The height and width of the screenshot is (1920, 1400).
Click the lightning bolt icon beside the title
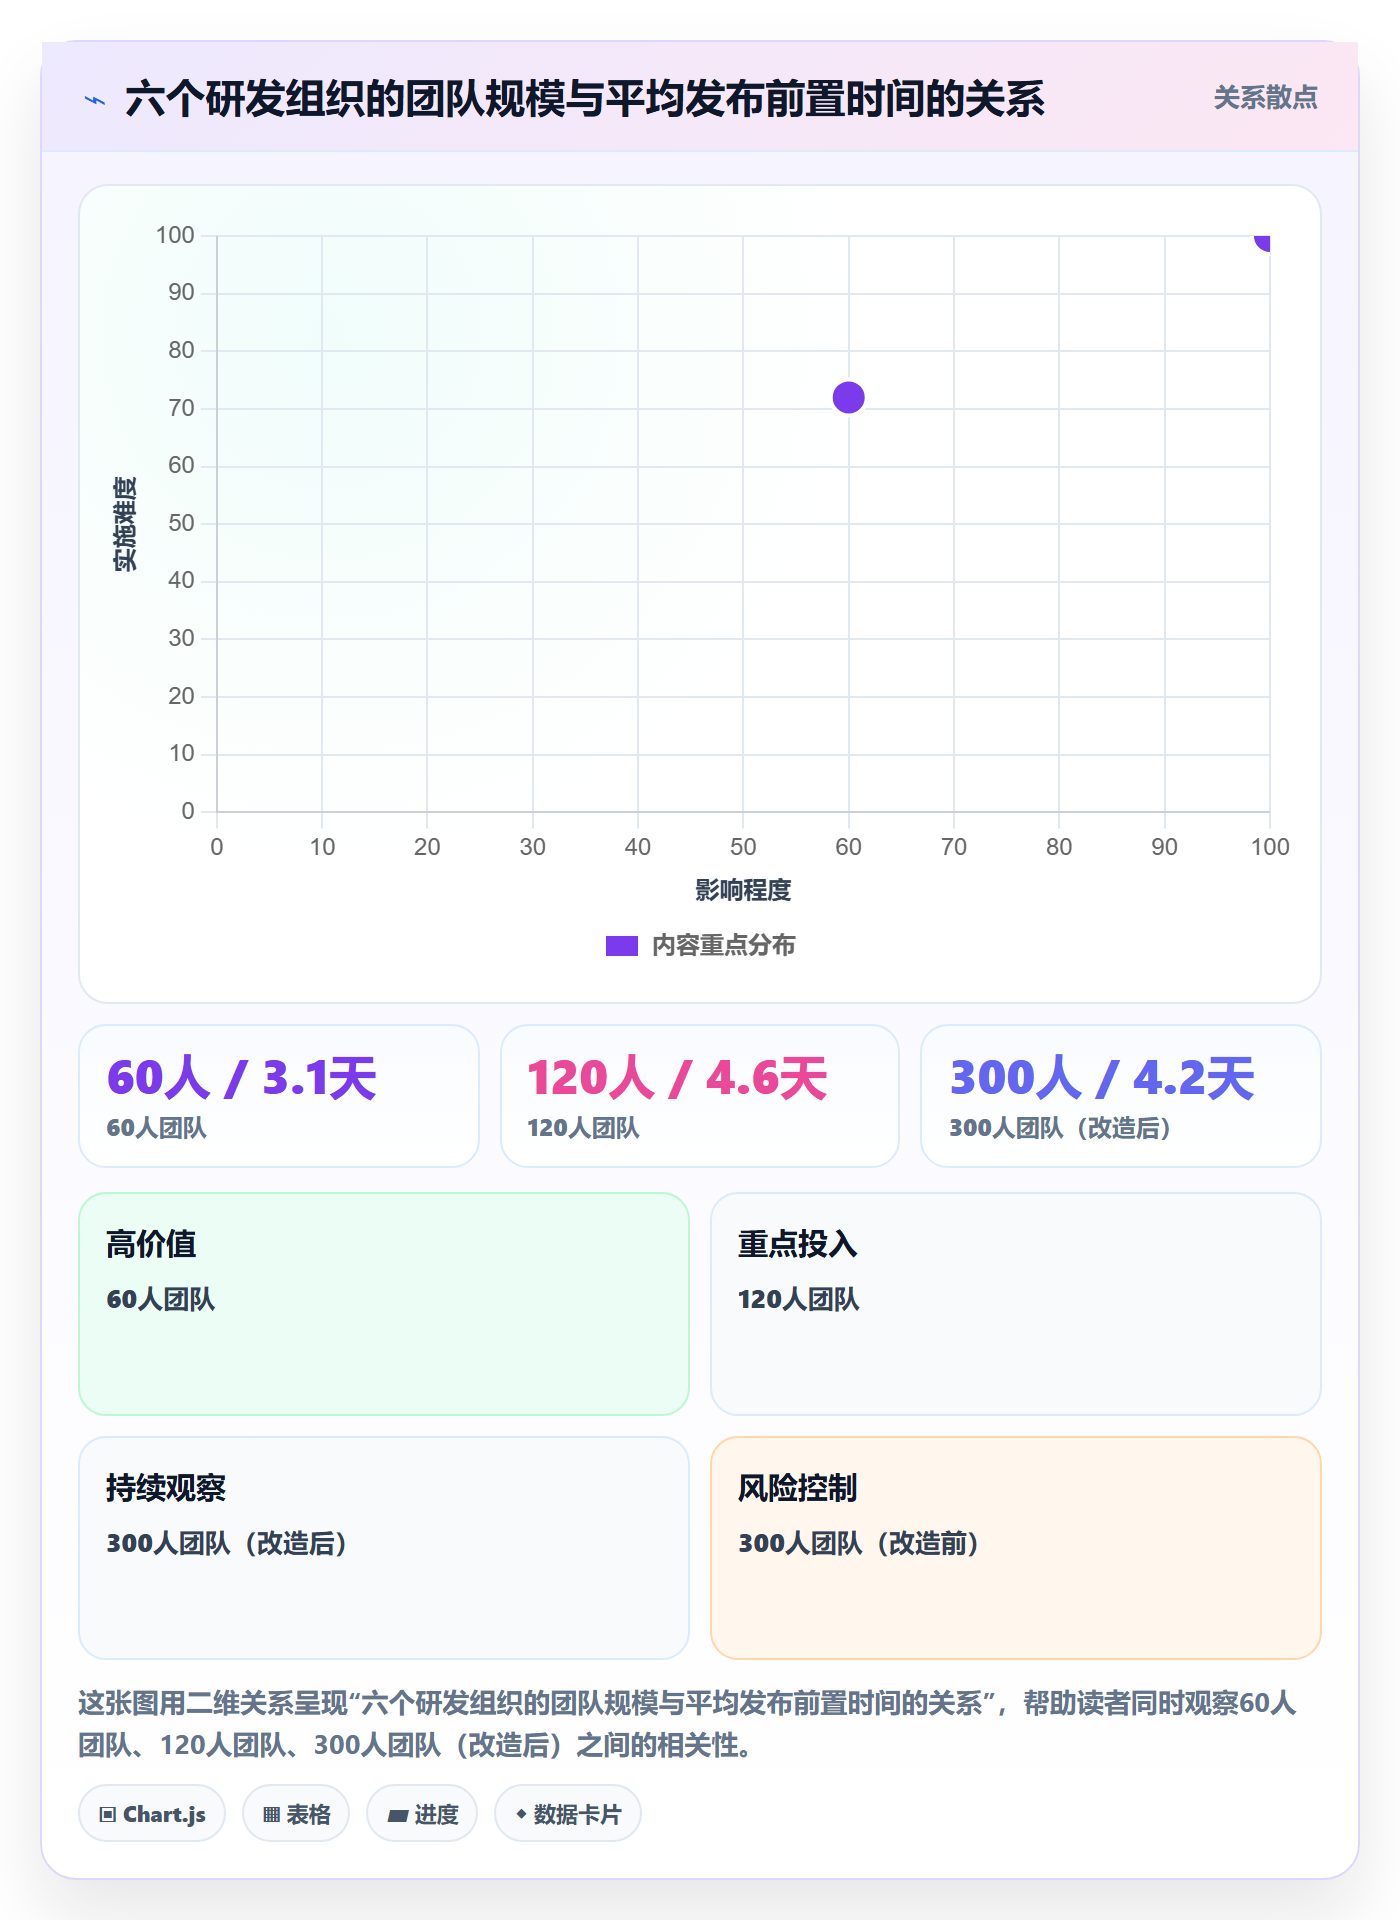pyautogui.click(x=95, y=100)
